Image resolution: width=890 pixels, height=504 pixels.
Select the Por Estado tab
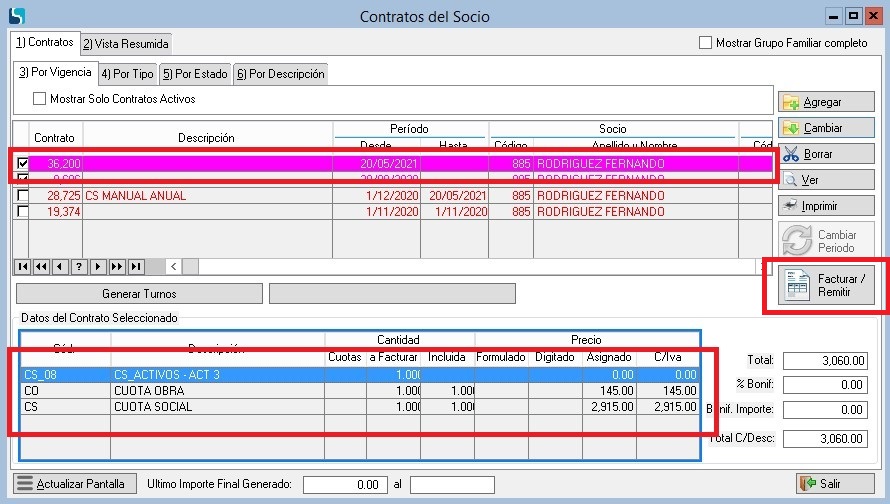195,74
